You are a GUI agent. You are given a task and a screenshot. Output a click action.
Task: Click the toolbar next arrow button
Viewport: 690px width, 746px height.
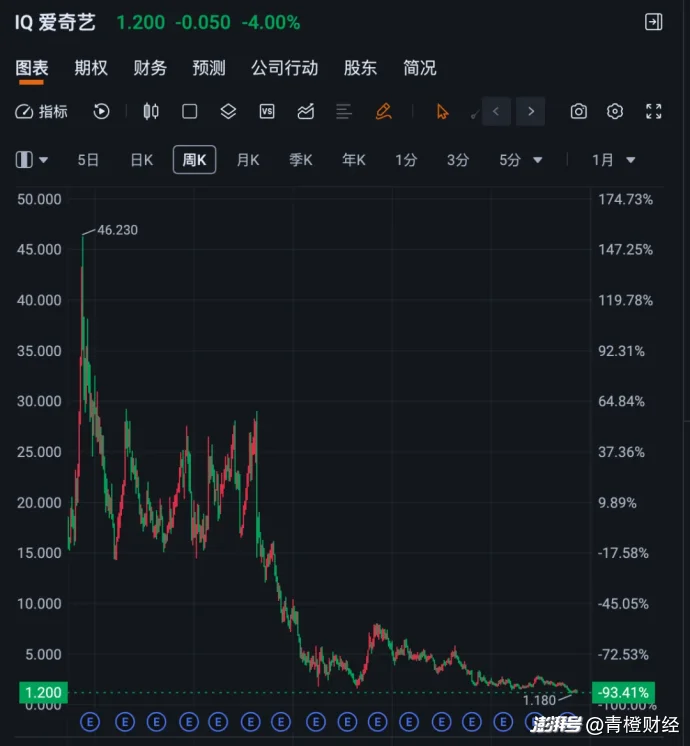[x=530, y=112]
